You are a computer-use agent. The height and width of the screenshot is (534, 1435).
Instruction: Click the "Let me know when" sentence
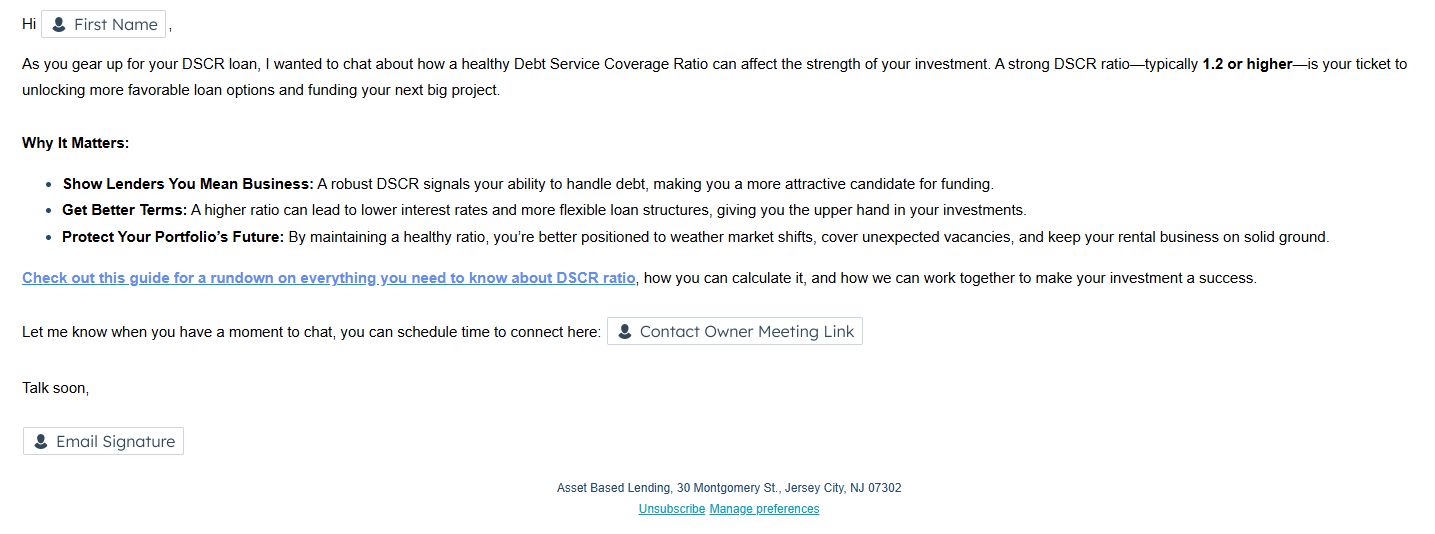(x=310, y=332)
